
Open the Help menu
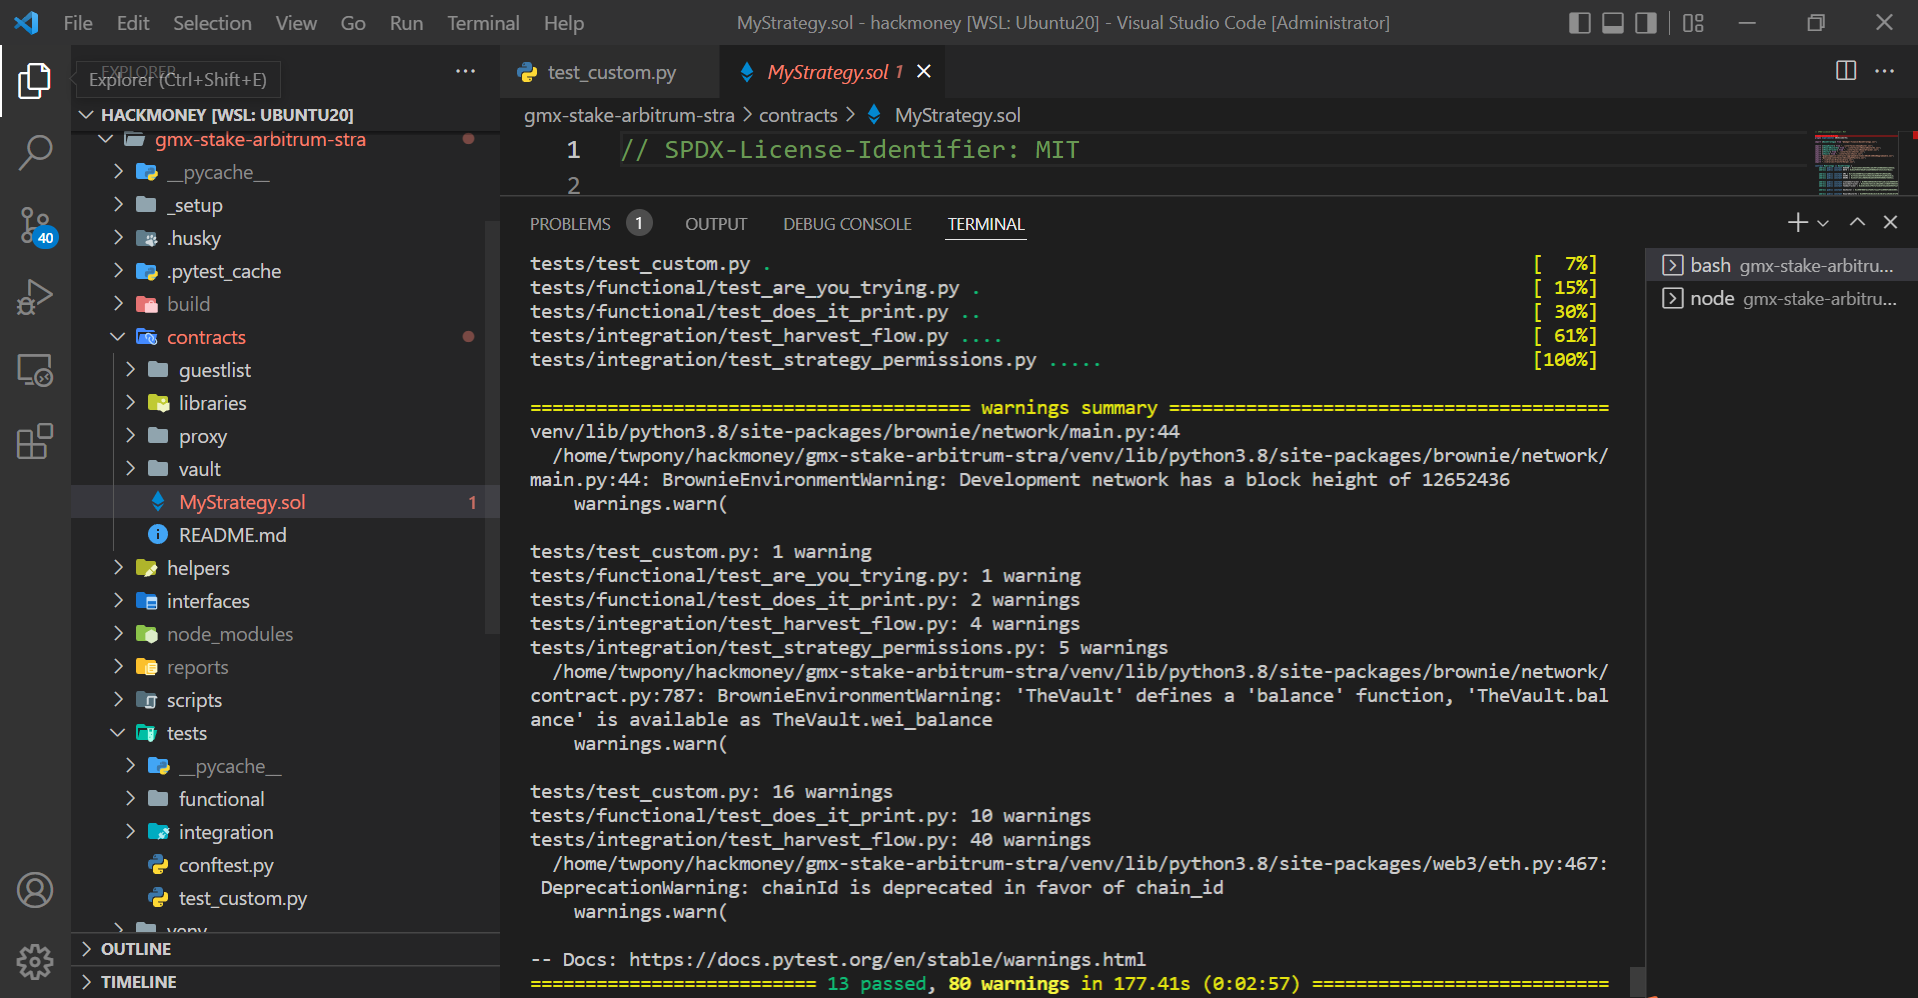click(564, 23)
